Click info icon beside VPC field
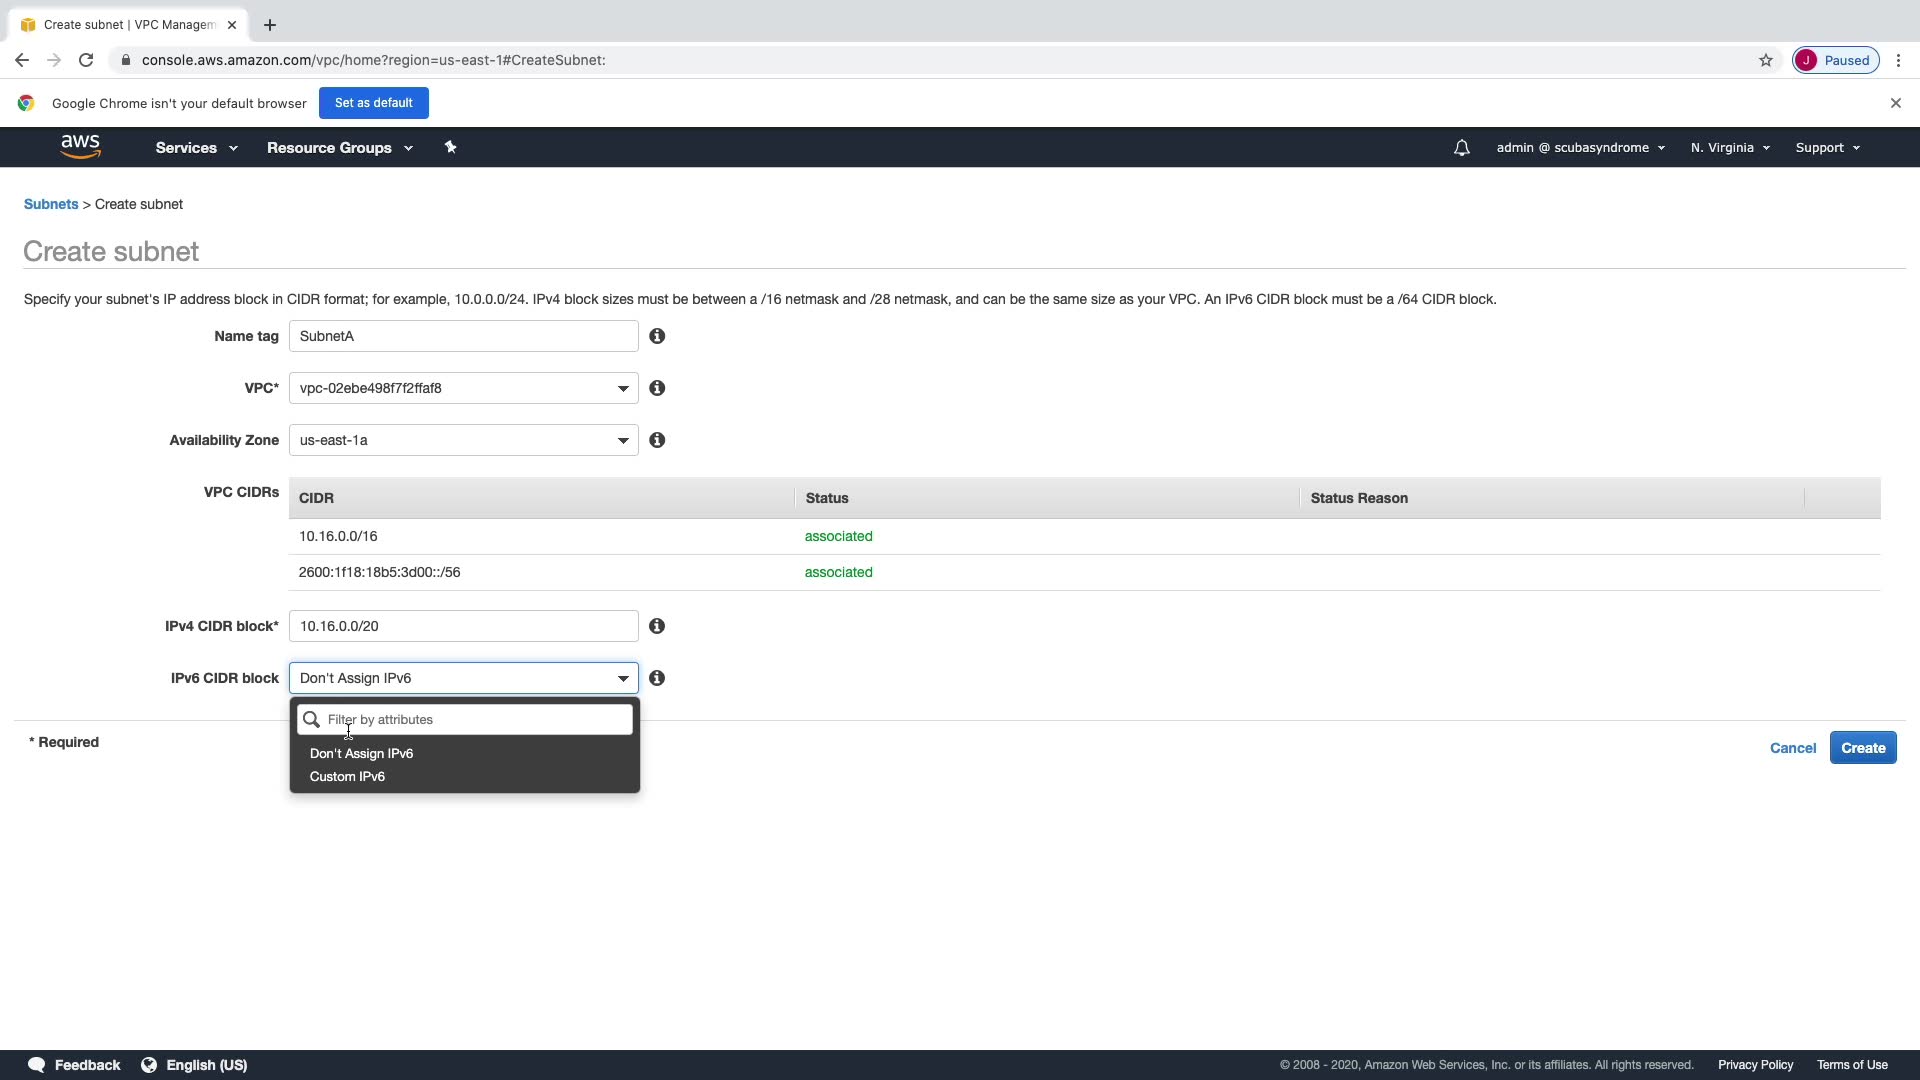 click(x=657, y=388)
